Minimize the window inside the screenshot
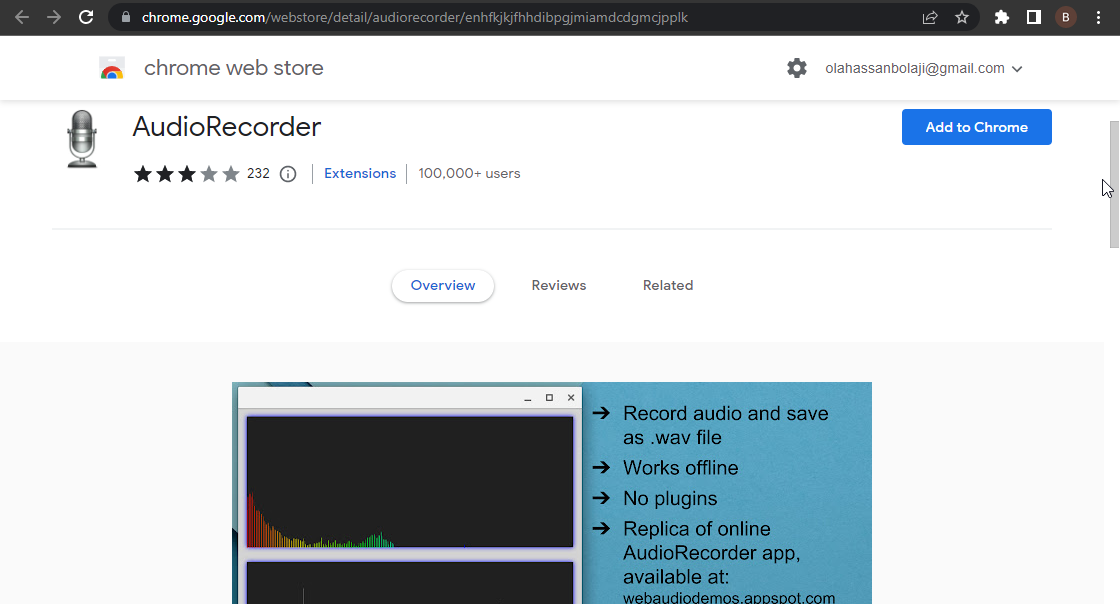 (x=528, y=398)
